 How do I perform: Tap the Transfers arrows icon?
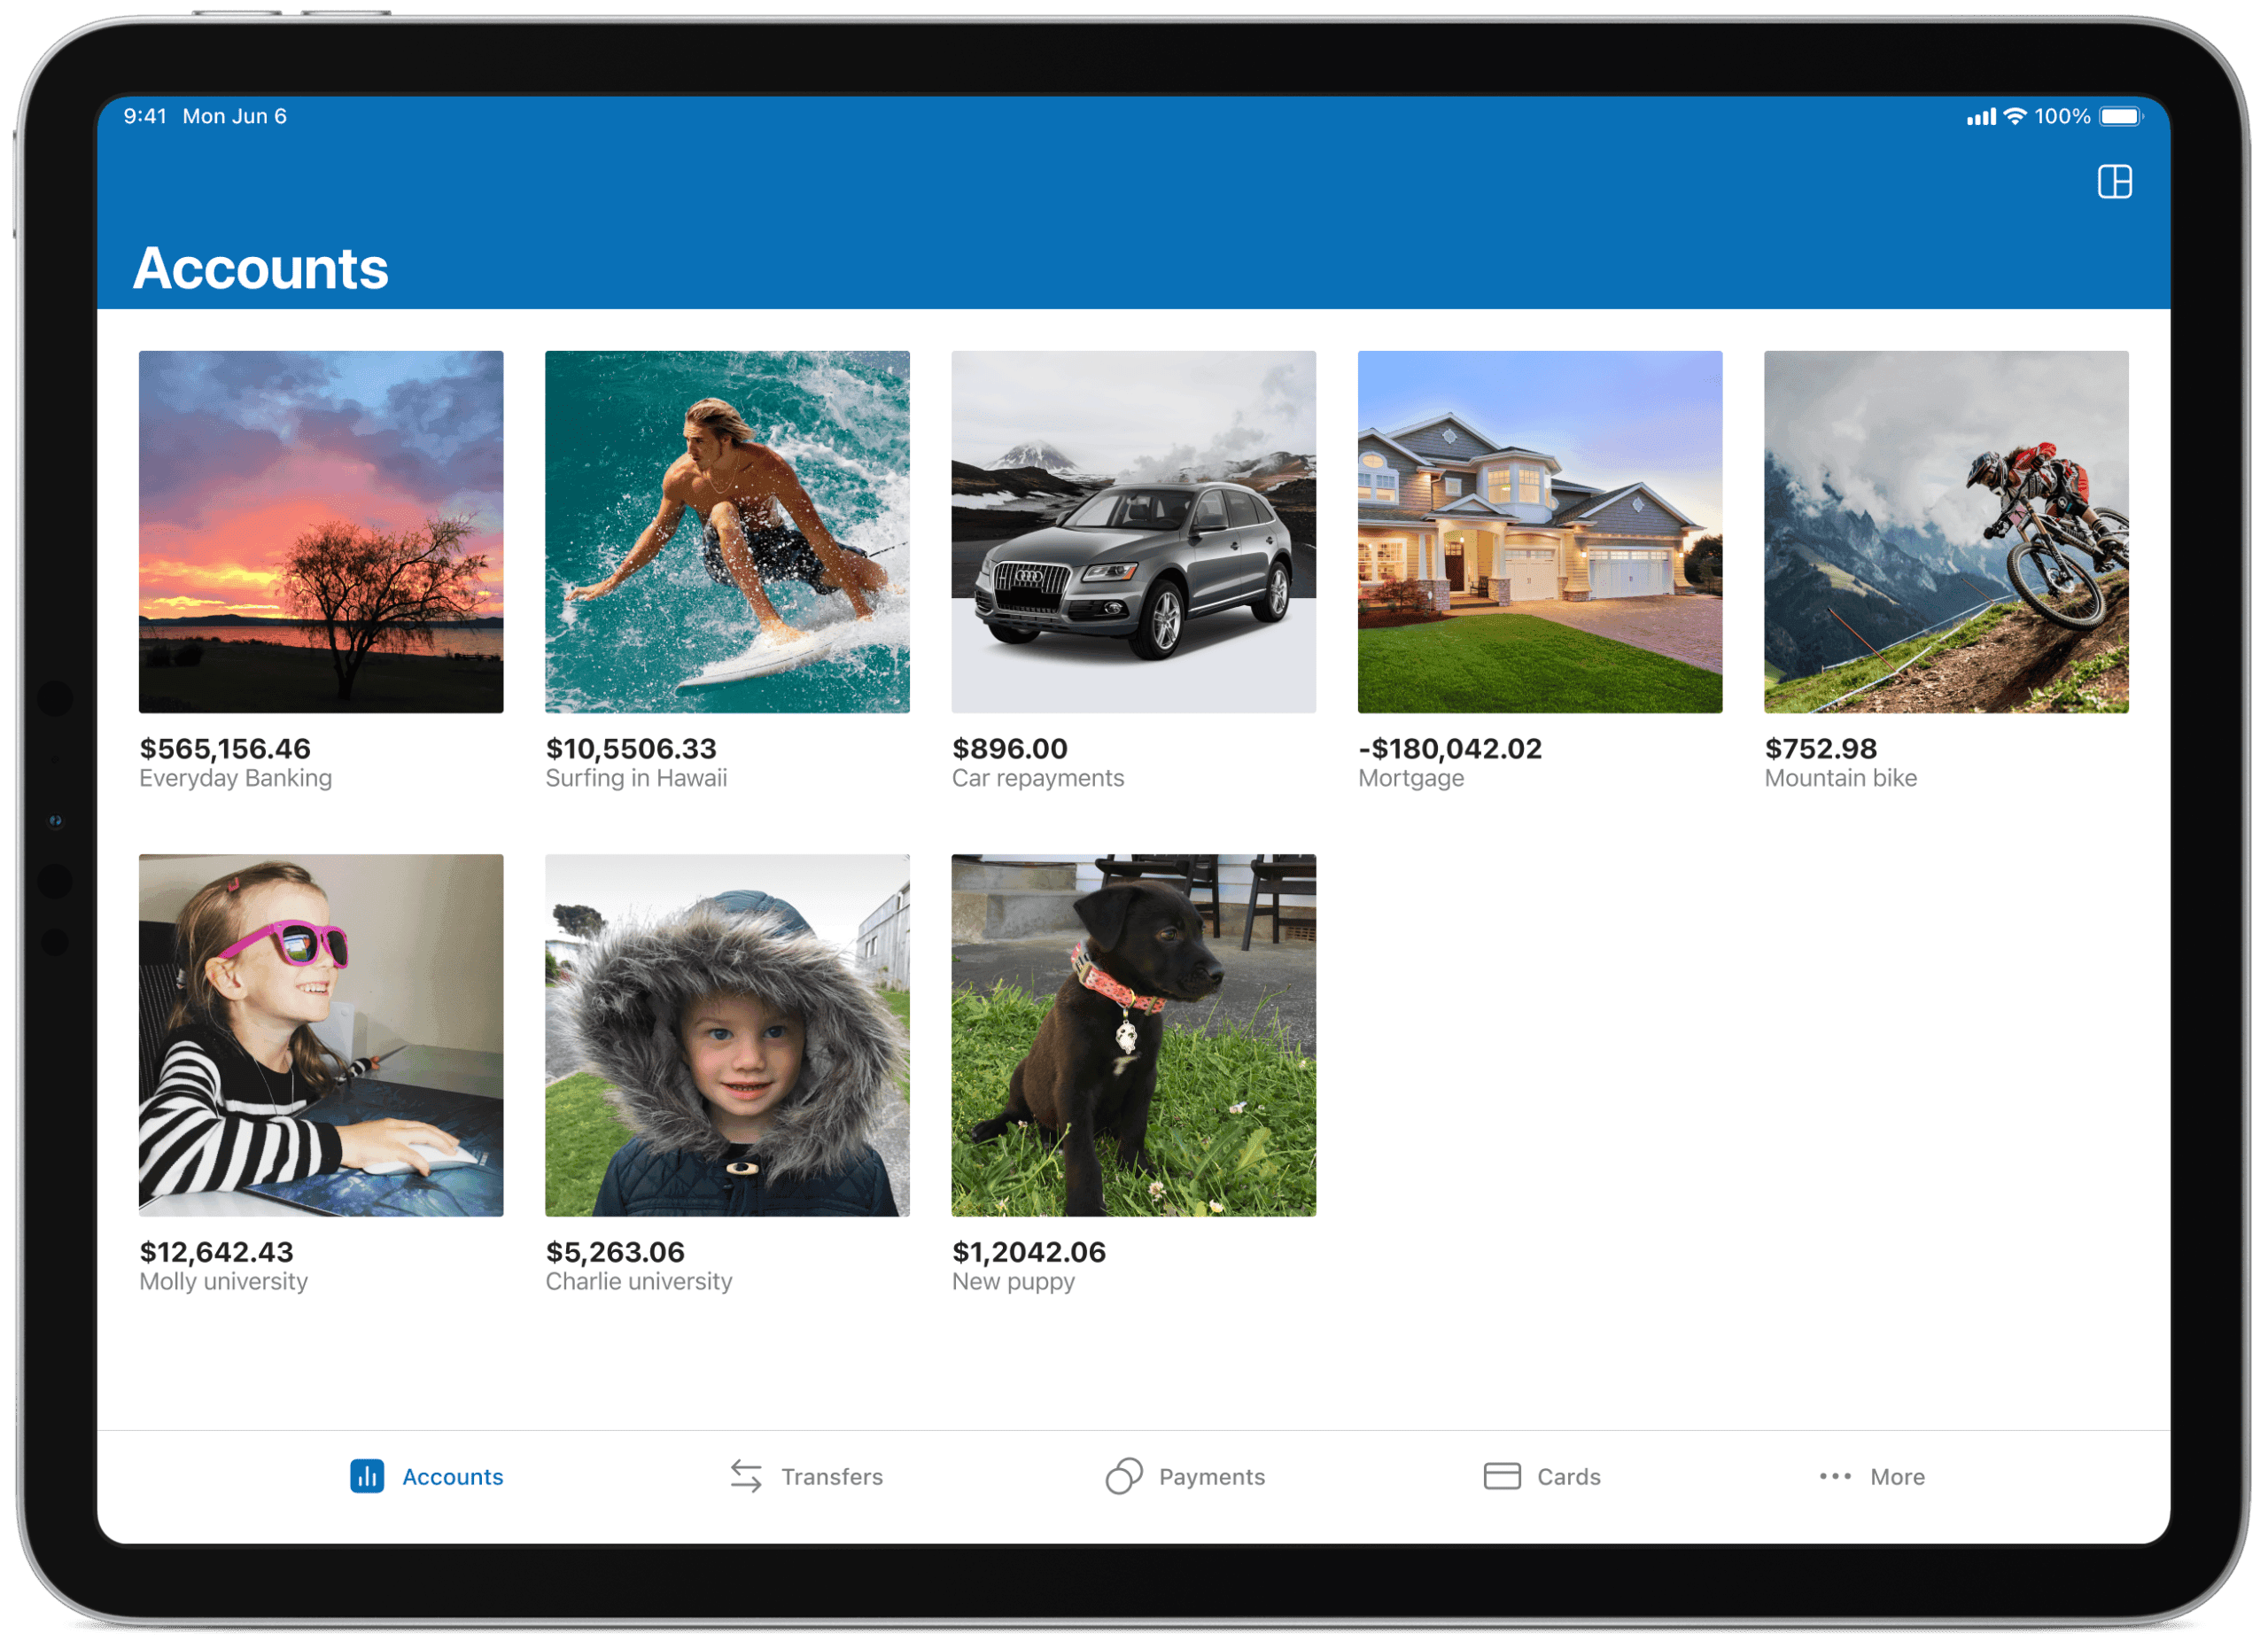(x=746, y=1476)
